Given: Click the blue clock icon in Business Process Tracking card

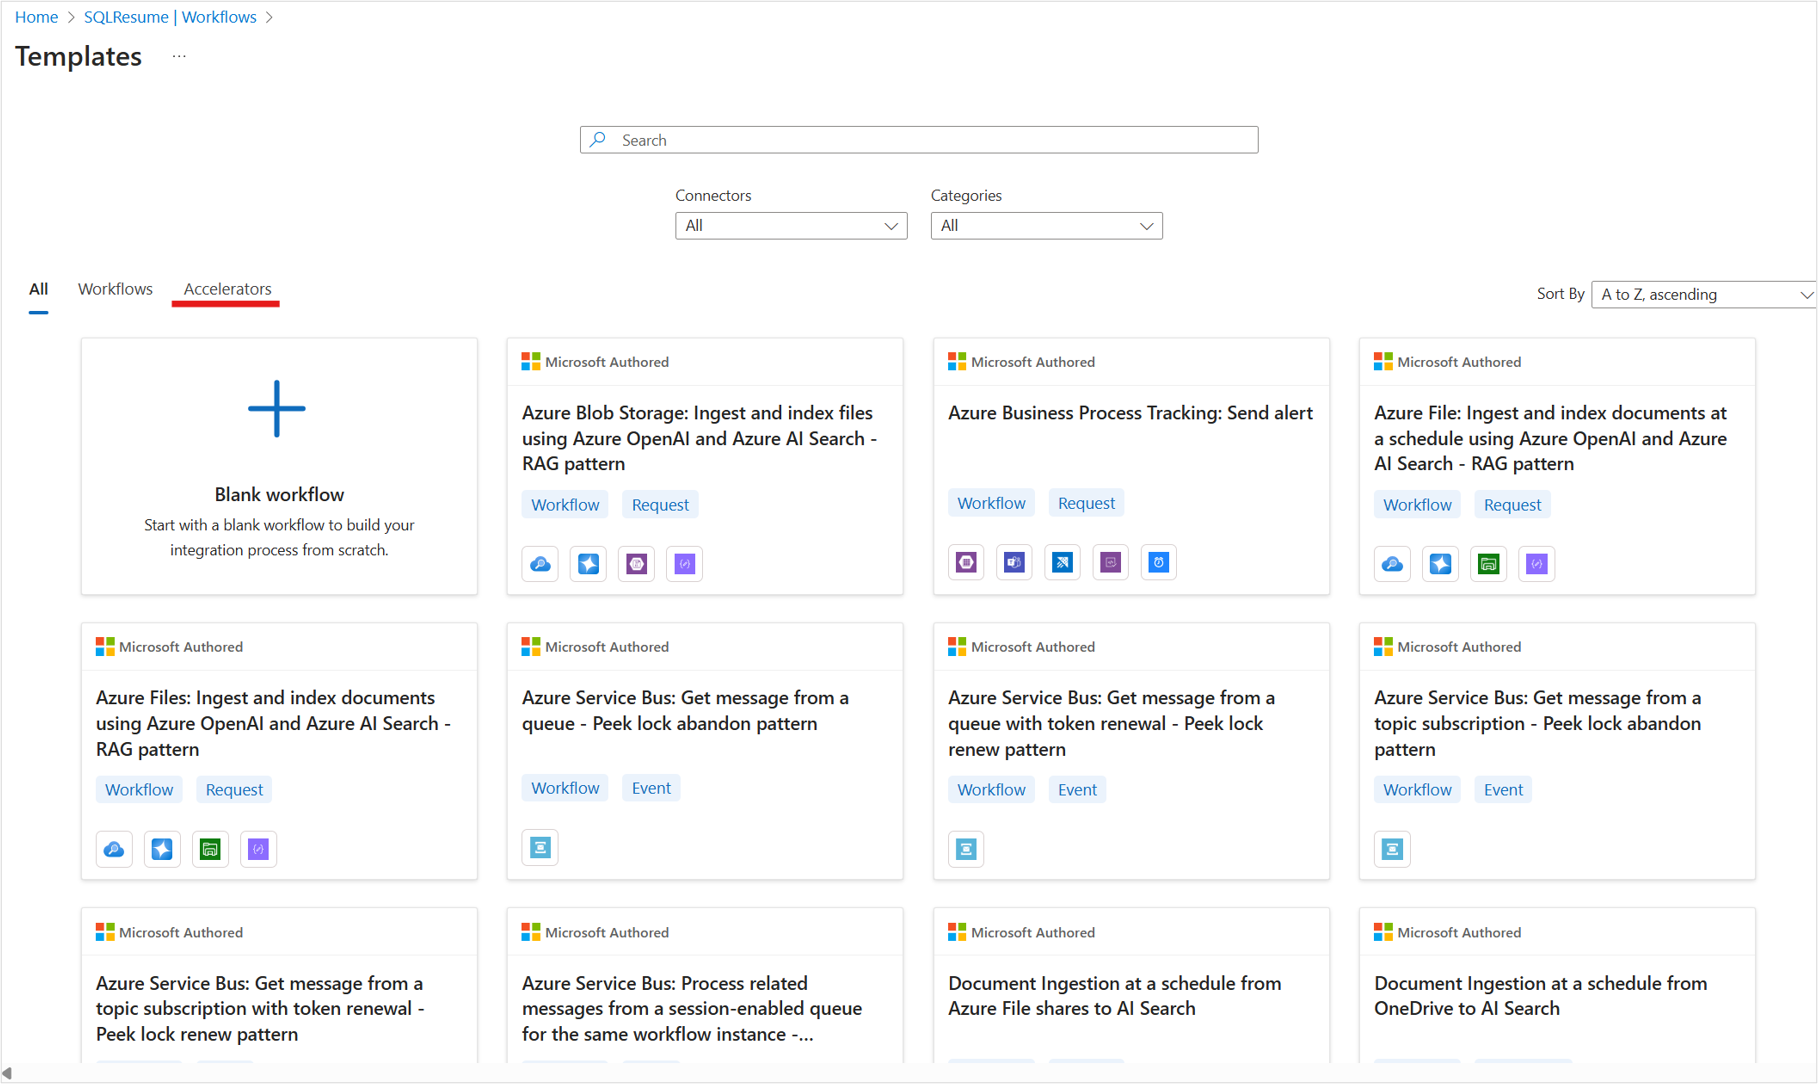Looking at the screenshot, I should pyautogui.click(x=1159, y=563).
